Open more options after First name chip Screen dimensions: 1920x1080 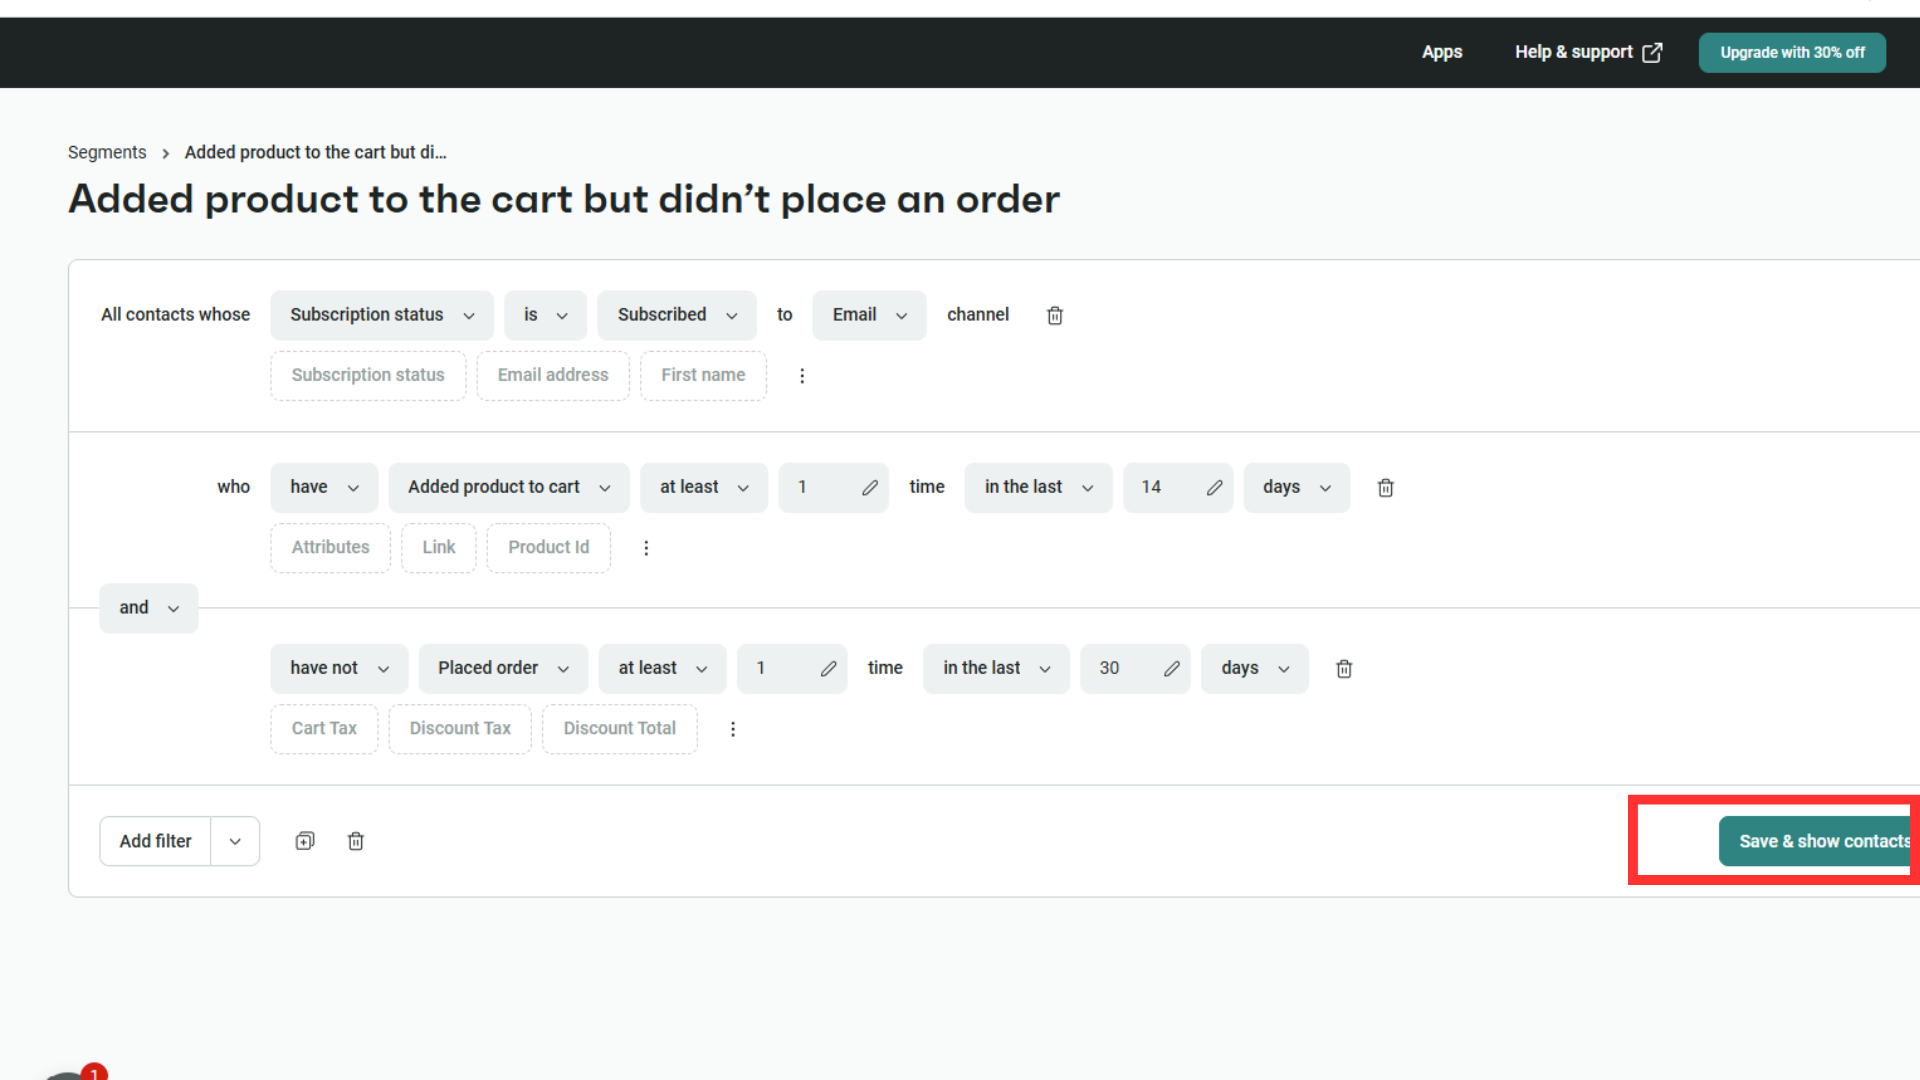(802, 376)
